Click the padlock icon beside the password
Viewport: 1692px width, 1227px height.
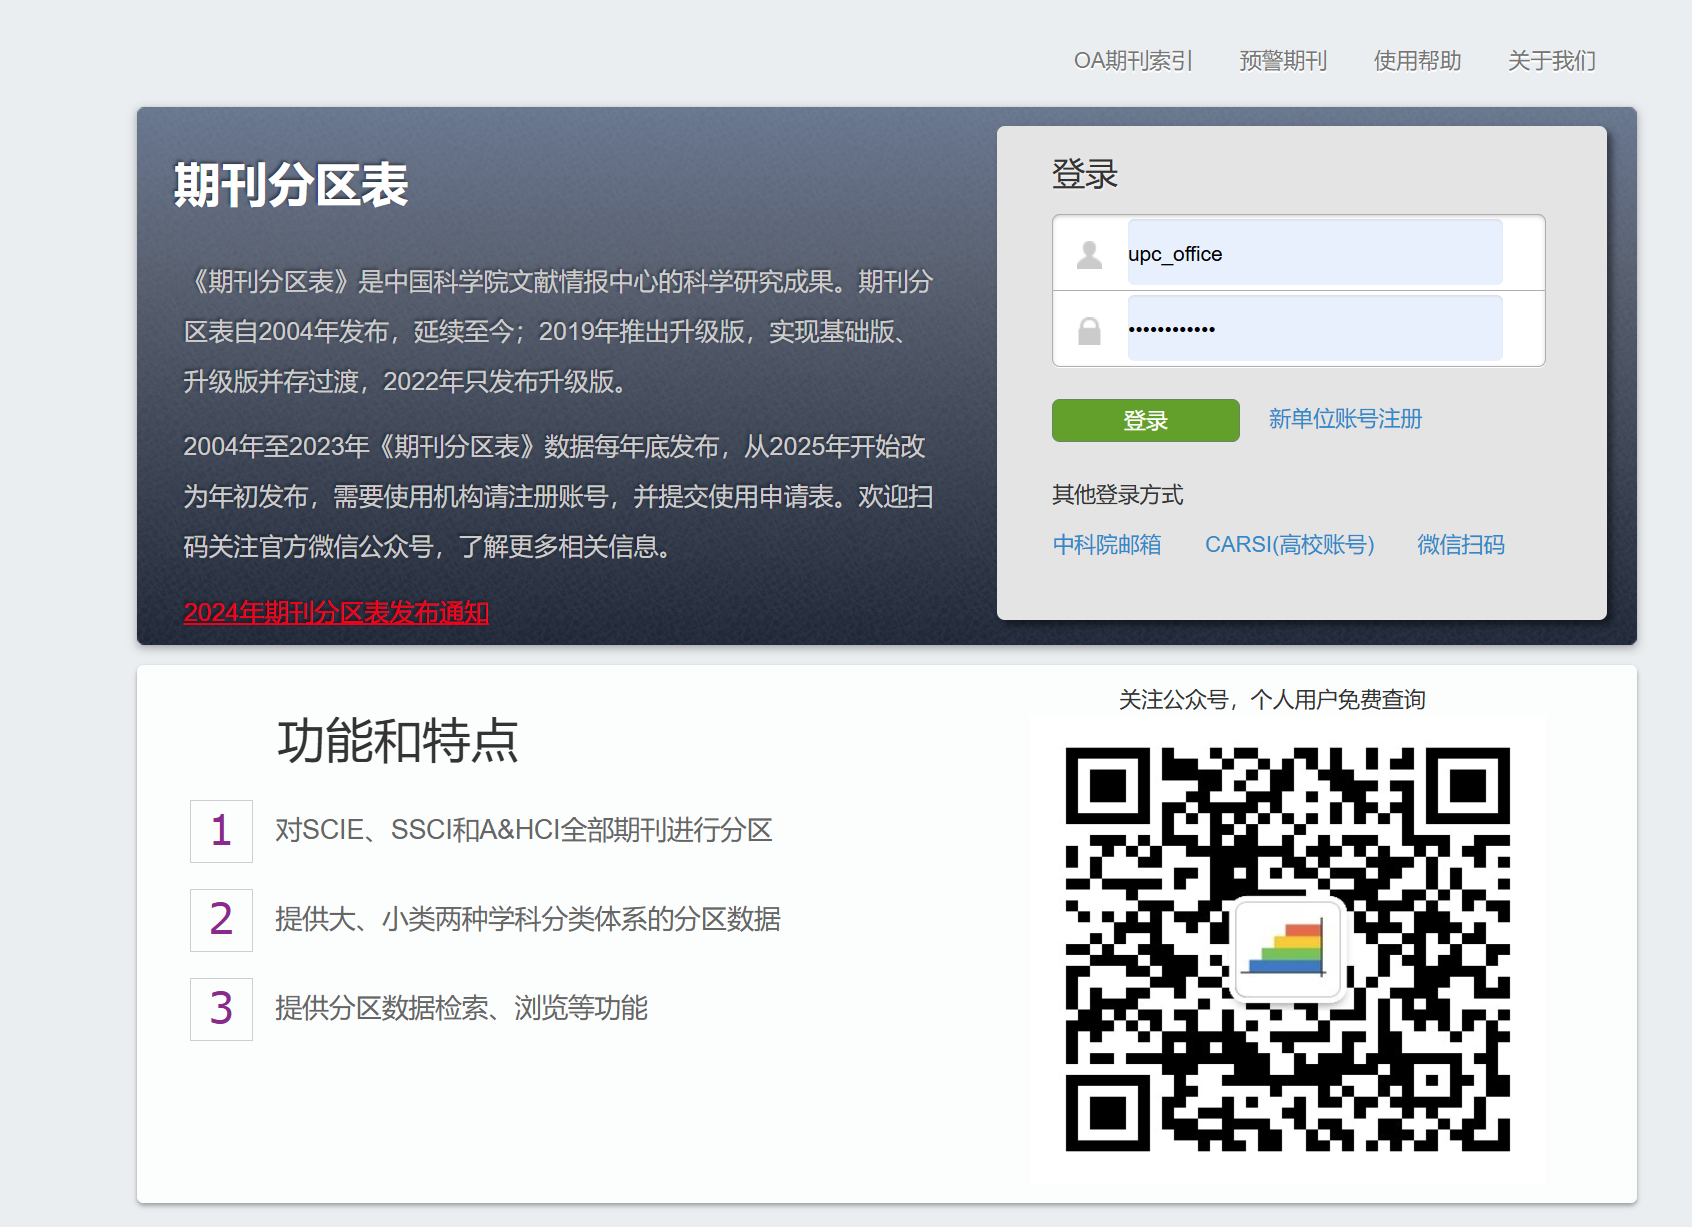click(x=1089, y=330)
